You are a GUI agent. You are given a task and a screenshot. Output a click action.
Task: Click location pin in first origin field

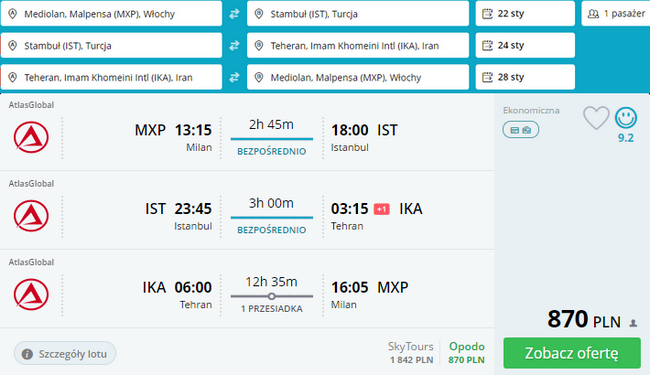pos(12,14)
